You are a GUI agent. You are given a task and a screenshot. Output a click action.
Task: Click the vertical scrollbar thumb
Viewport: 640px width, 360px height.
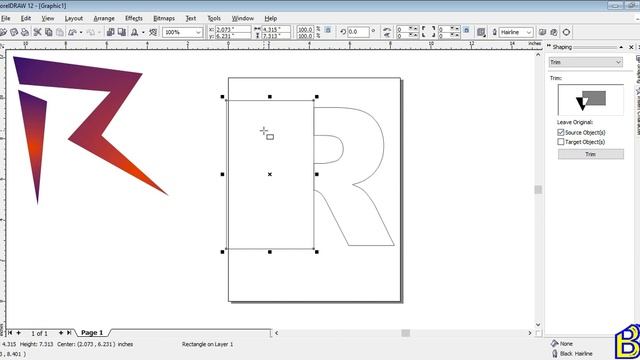coord(538,189)
